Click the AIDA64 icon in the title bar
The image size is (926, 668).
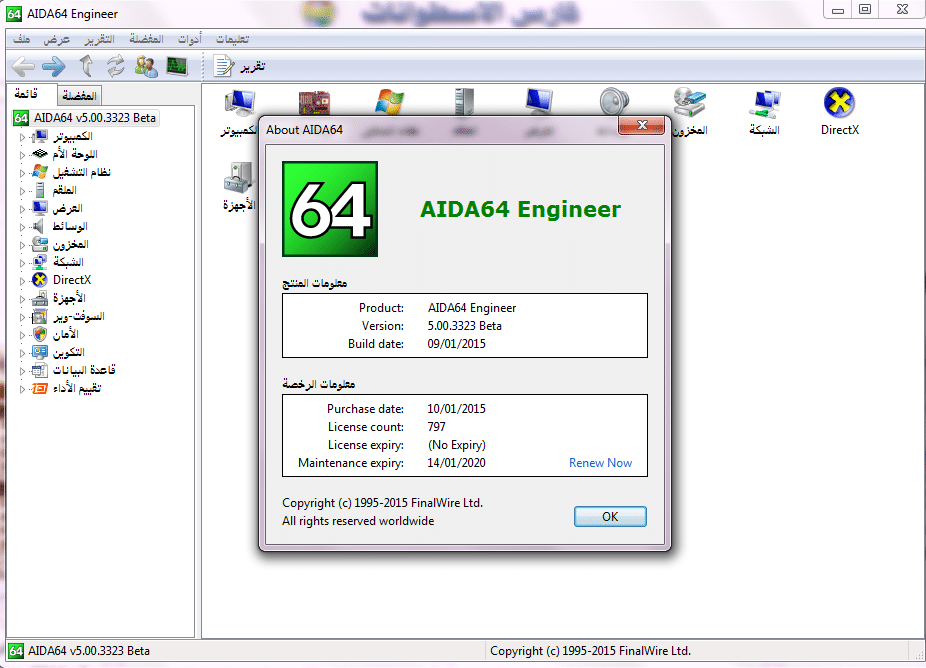14,14
